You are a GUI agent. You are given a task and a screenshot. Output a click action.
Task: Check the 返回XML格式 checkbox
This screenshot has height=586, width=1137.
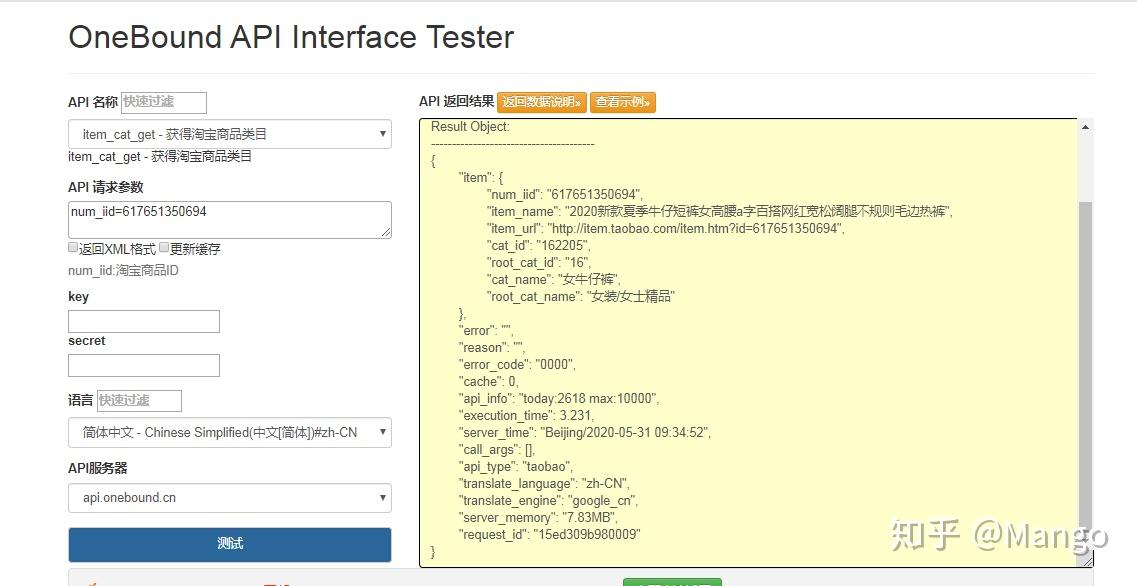73,248
